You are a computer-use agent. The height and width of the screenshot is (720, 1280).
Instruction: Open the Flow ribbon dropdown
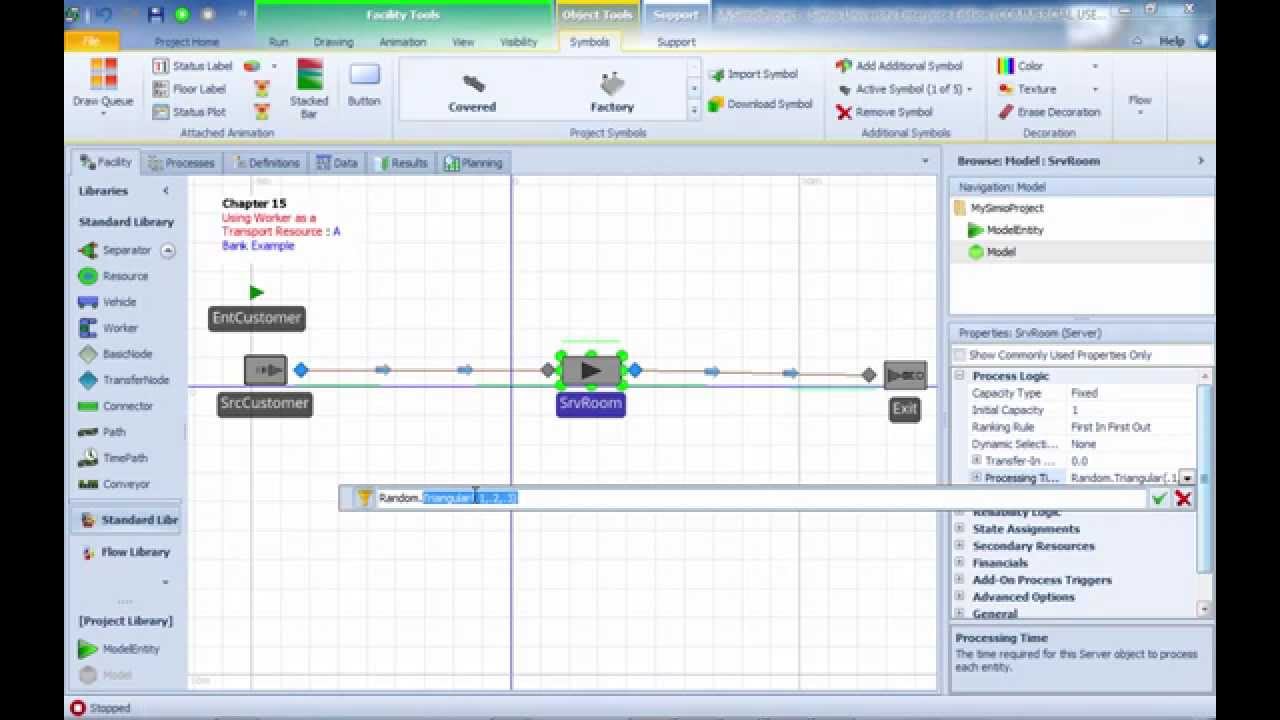(x=1140, y=103)
